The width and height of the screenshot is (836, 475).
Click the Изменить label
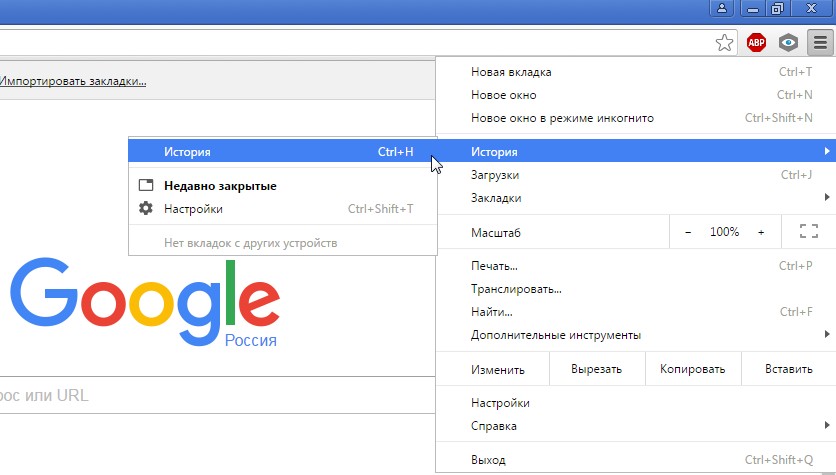point(497,369)
